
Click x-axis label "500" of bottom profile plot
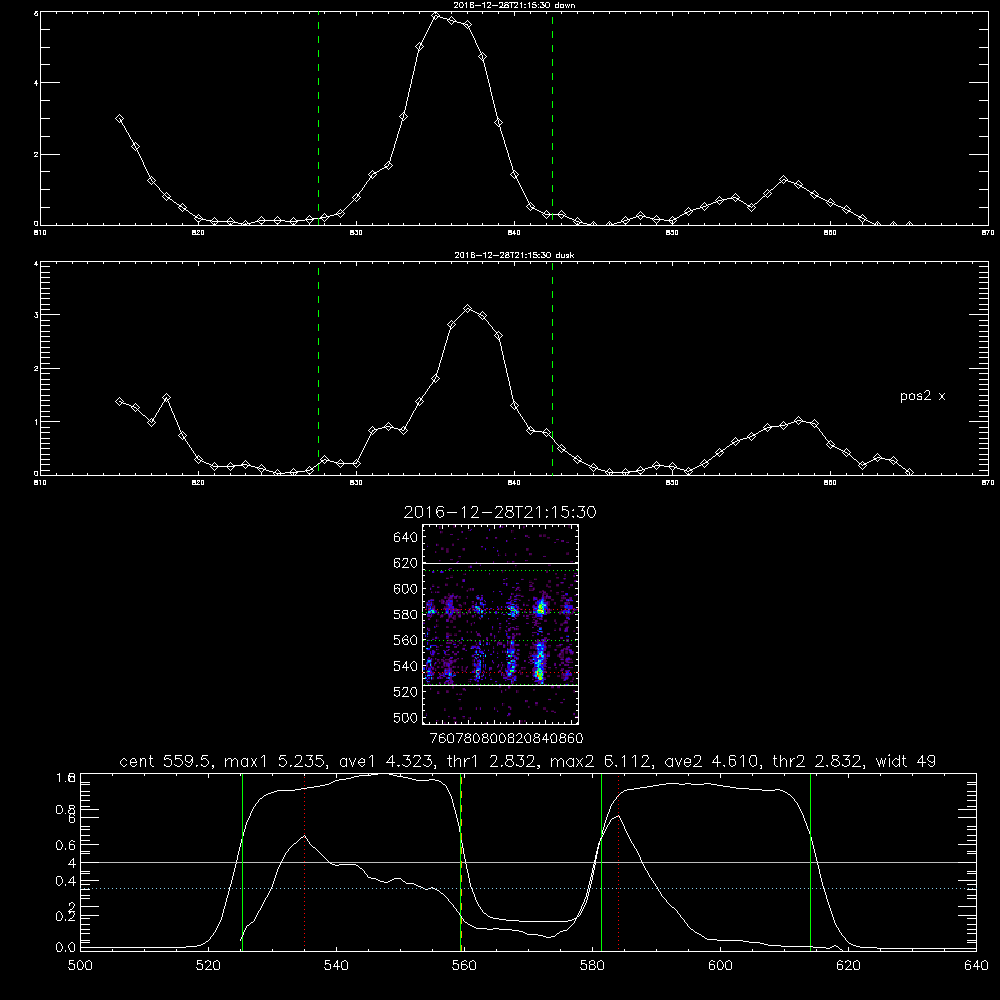80,966
